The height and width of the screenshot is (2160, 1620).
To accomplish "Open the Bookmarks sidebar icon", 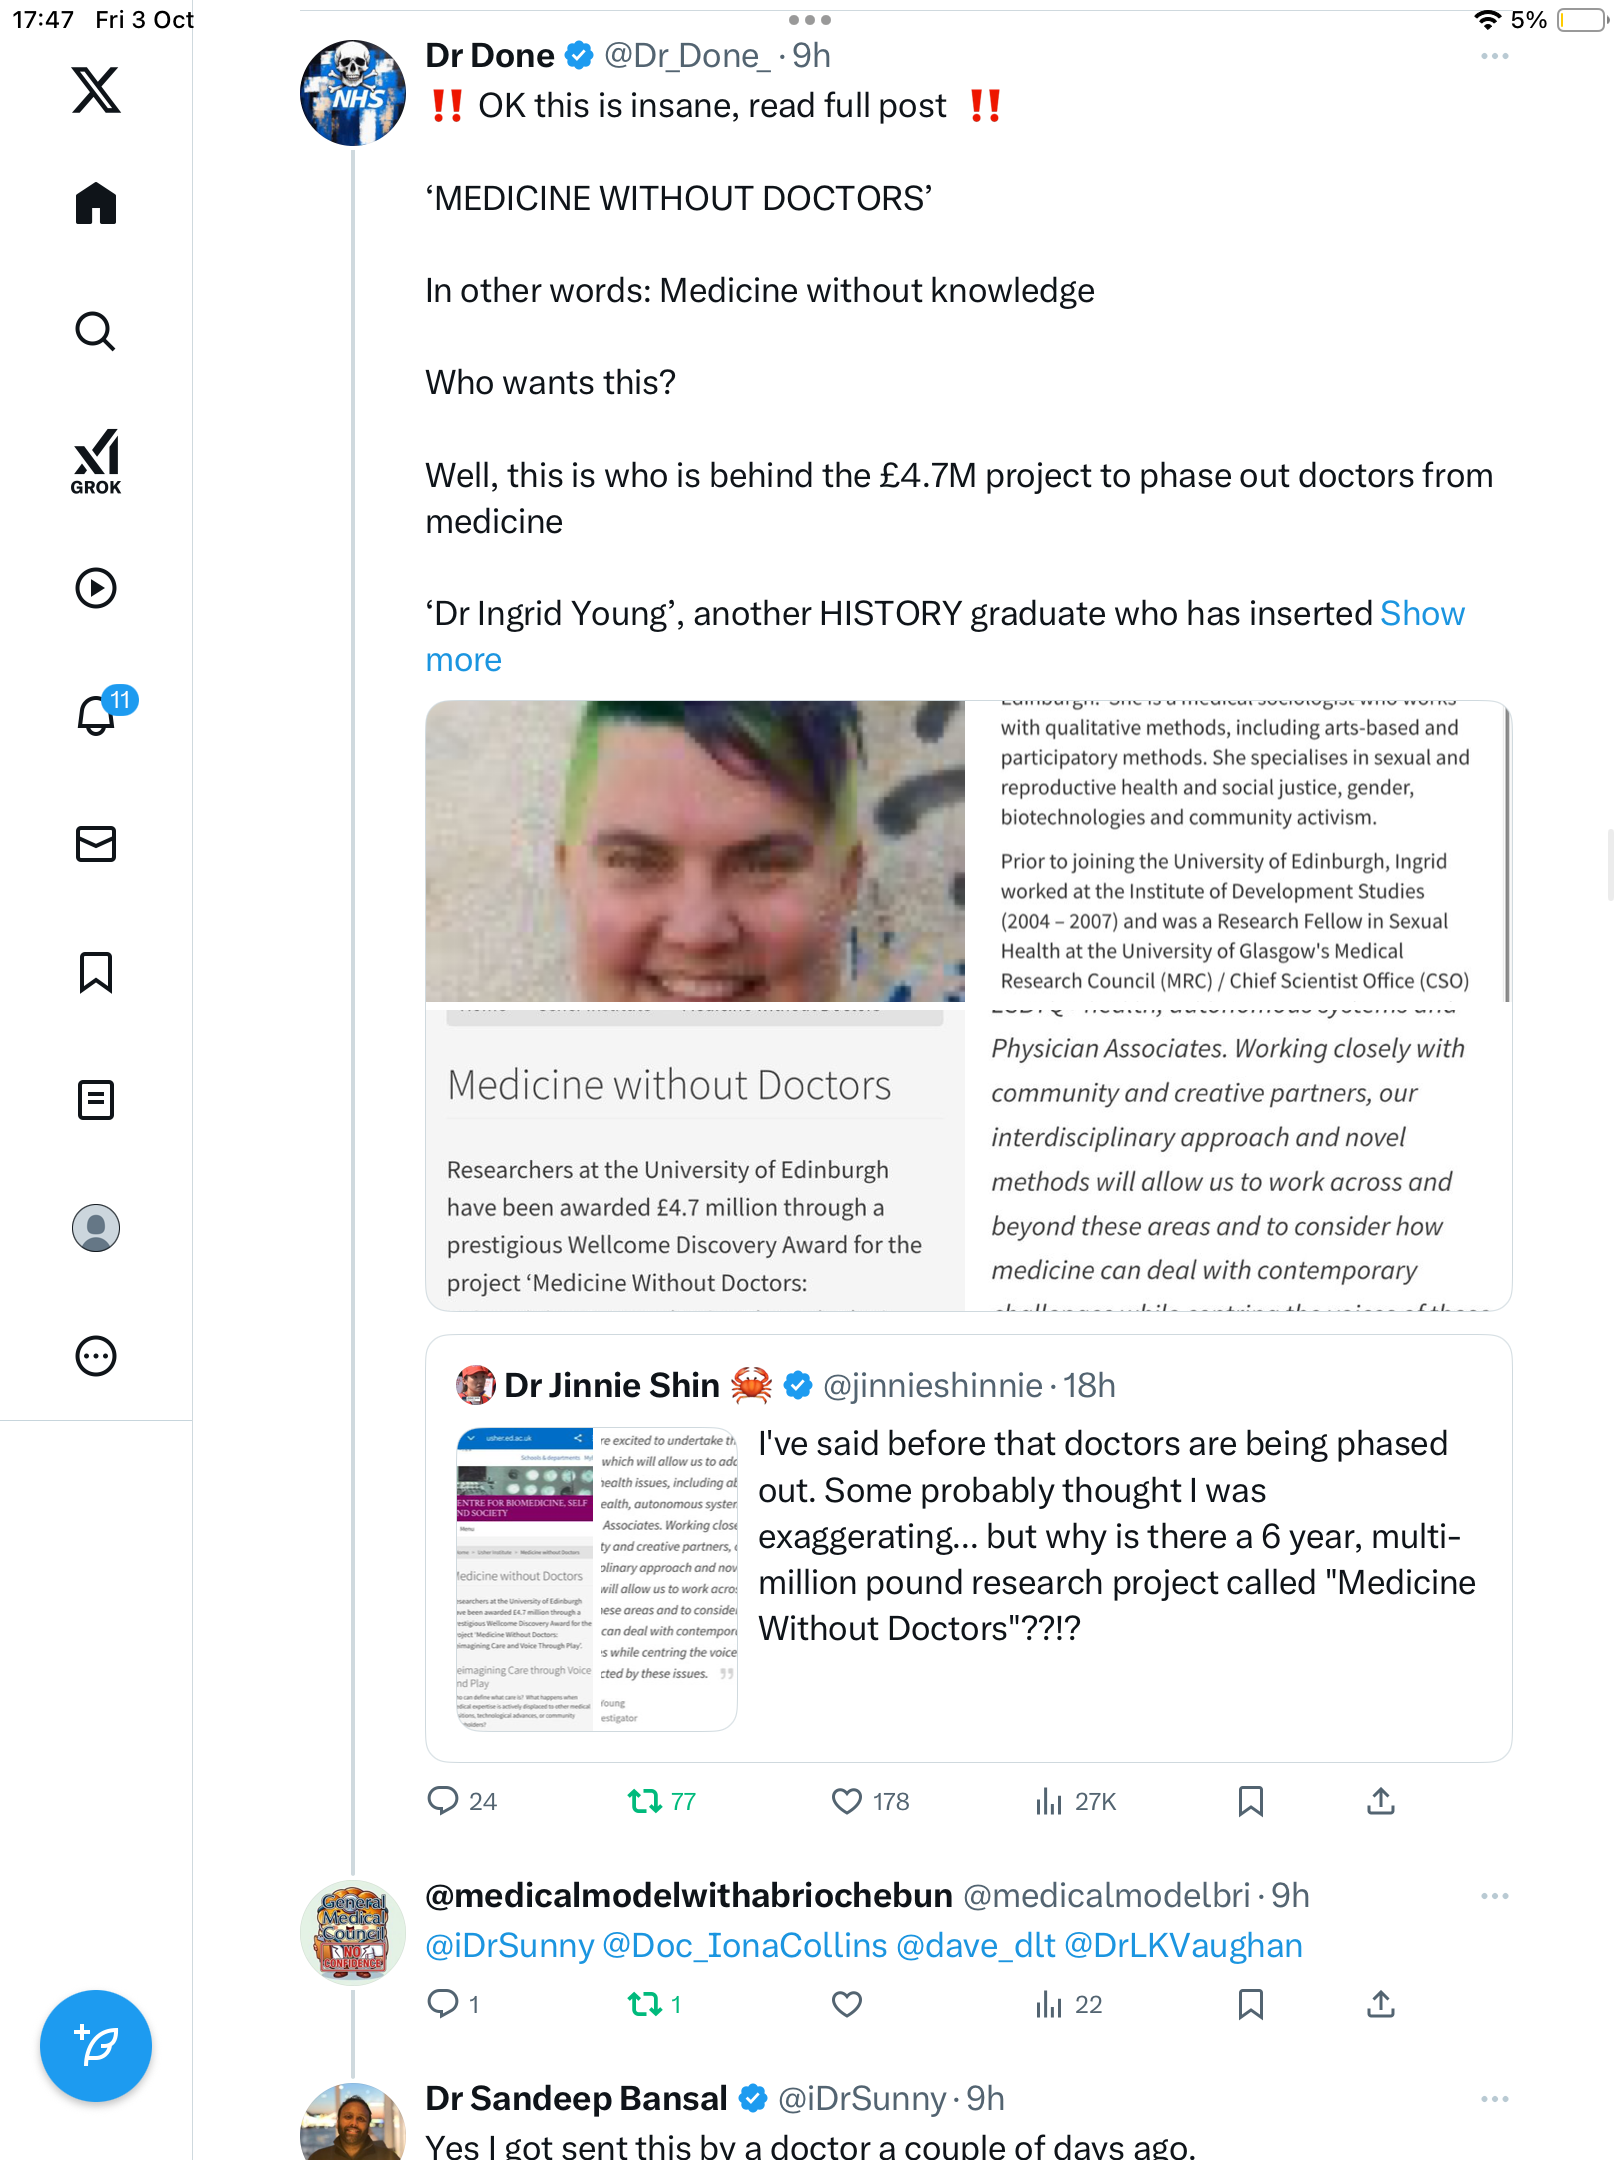I will pyautogui.click(x=96, y=972).
